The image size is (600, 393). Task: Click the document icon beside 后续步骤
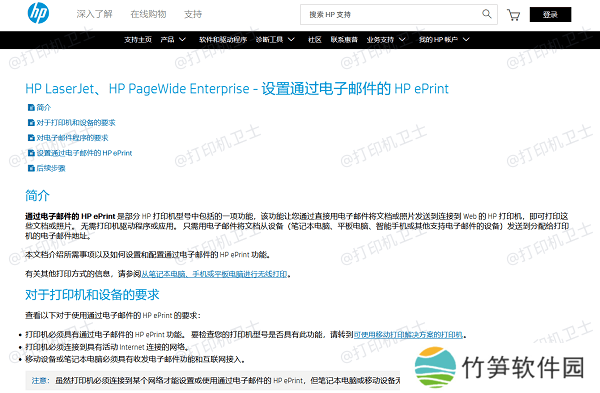pos(31,168)
